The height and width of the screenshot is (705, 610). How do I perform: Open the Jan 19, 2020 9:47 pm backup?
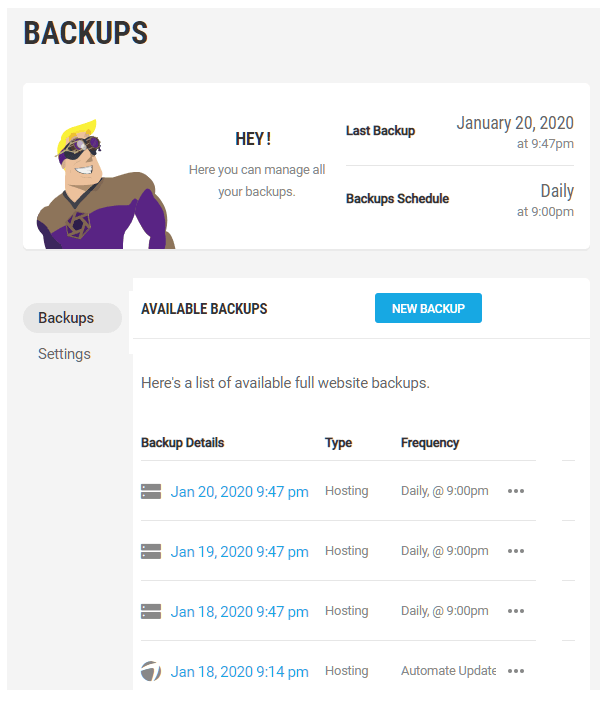(x=239, y=551)
